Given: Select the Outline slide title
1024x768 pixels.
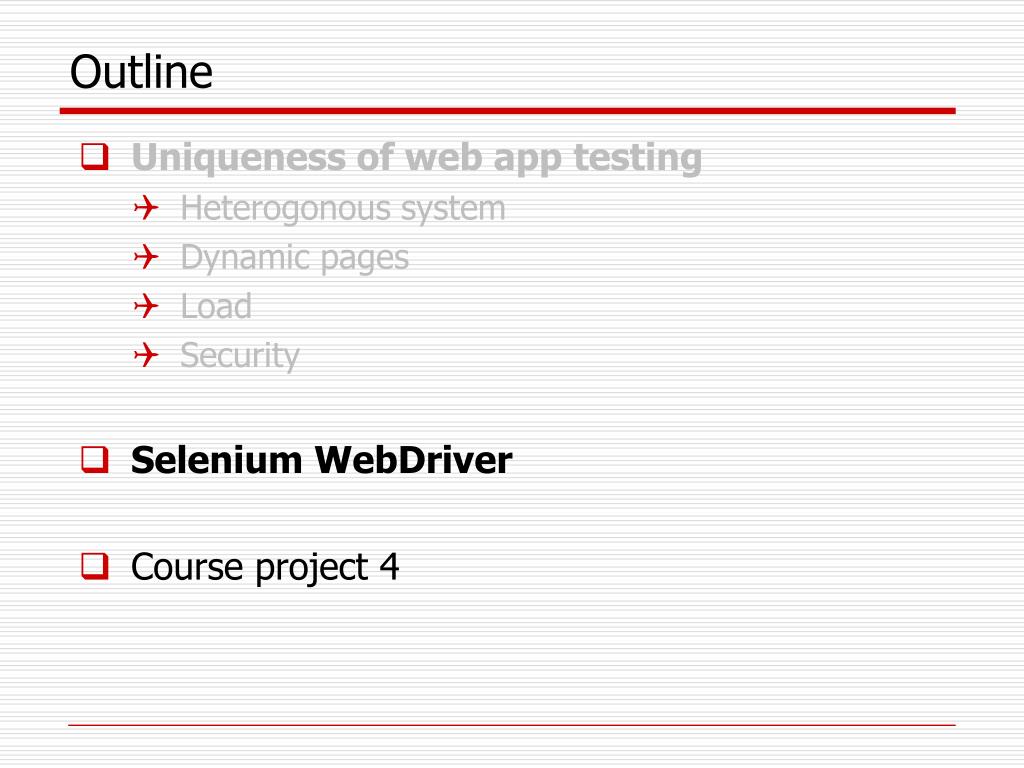Looking at the screenshot, I should pyautogui.click(x=141, y=71).
